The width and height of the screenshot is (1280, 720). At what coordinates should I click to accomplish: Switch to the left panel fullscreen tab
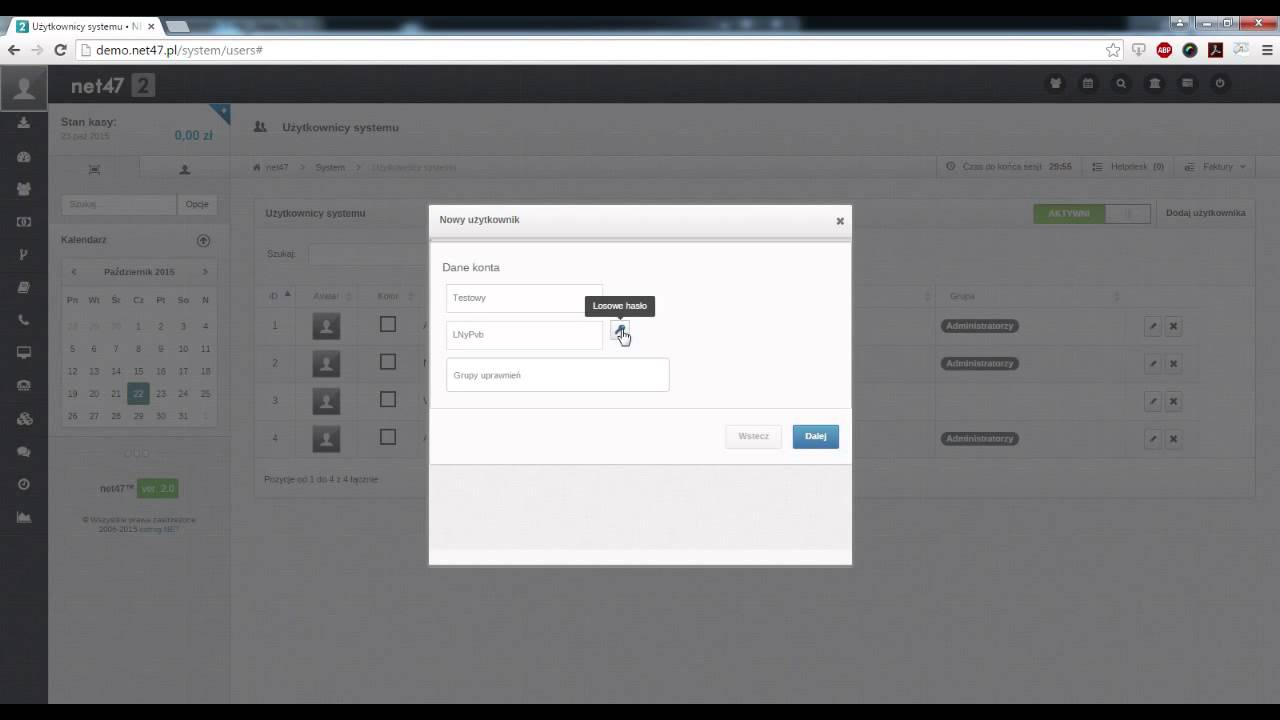click(95, 169)
